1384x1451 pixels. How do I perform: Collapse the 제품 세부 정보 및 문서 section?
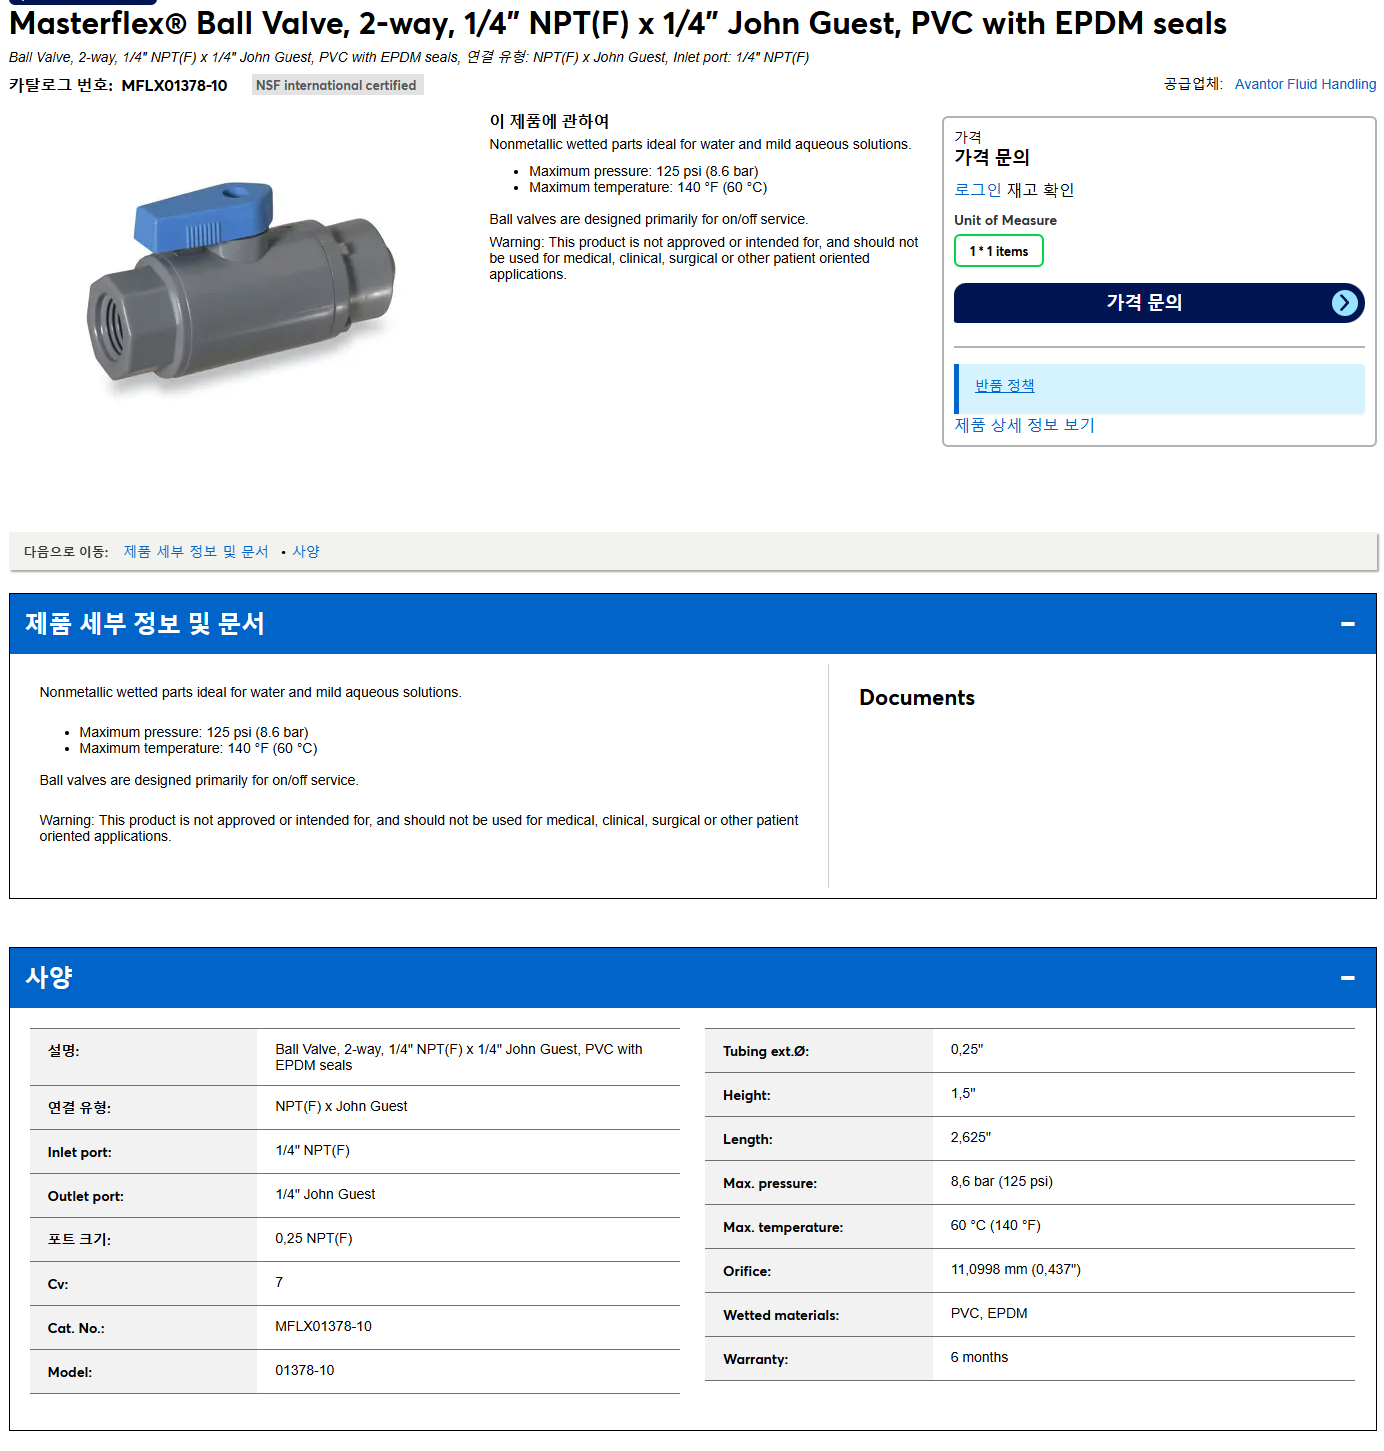(1347, 624)
